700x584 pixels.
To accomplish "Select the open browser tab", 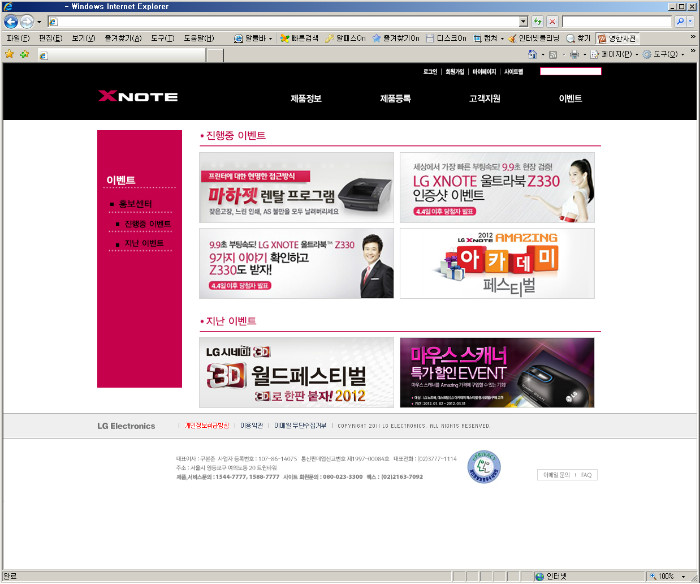I will (x=121, y=55).
